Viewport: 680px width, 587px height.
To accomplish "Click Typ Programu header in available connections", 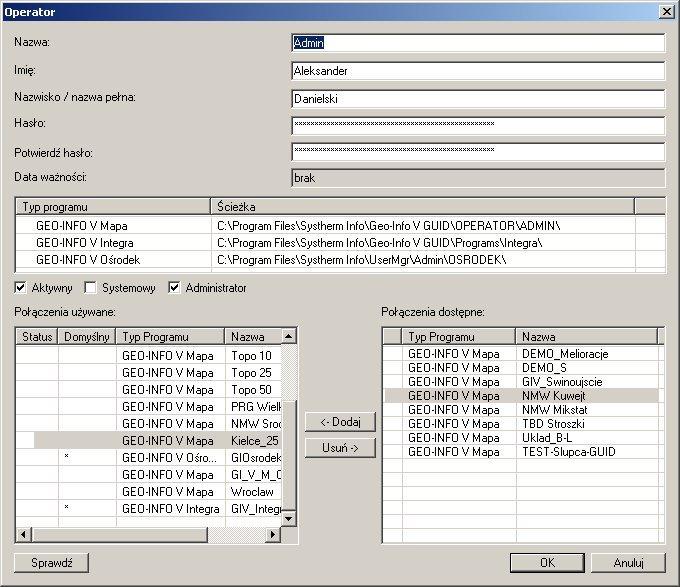I will coord(459,336).
